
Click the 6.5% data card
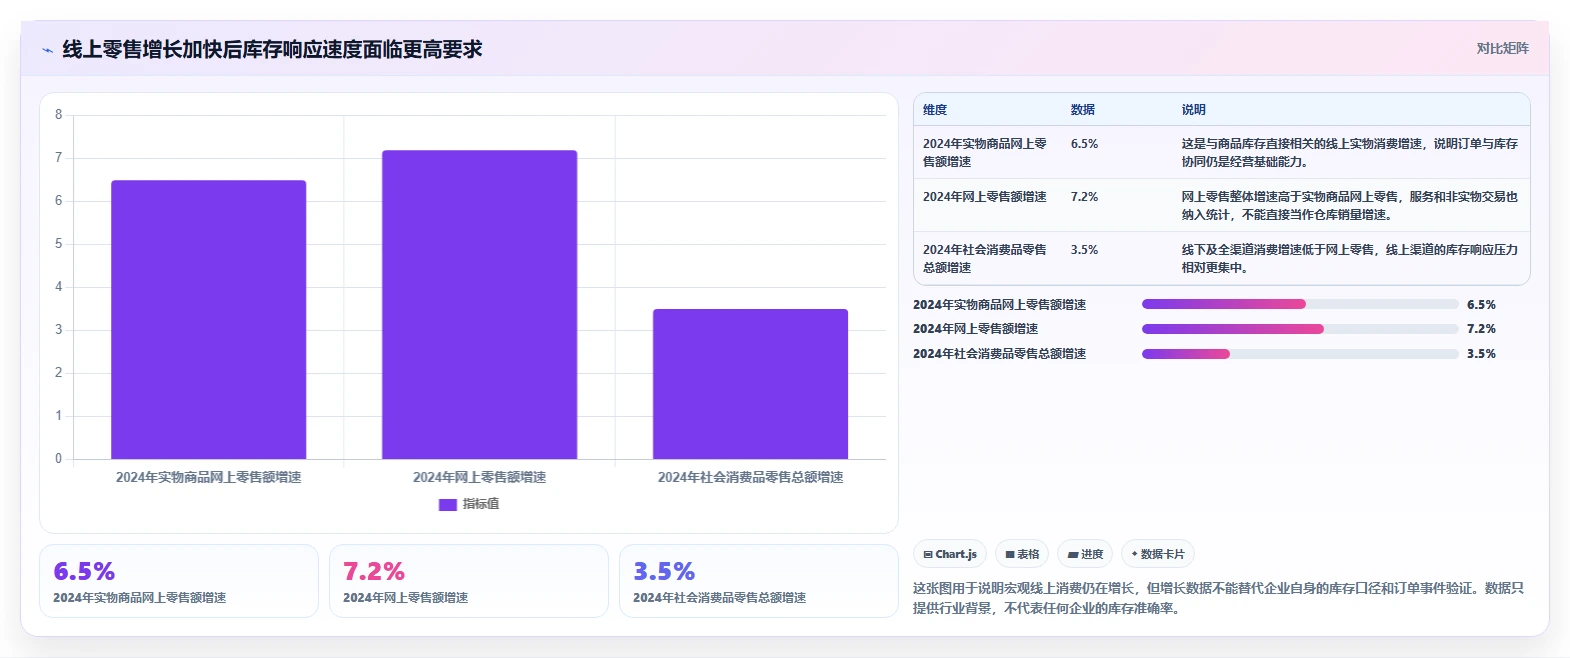point(179,581)
